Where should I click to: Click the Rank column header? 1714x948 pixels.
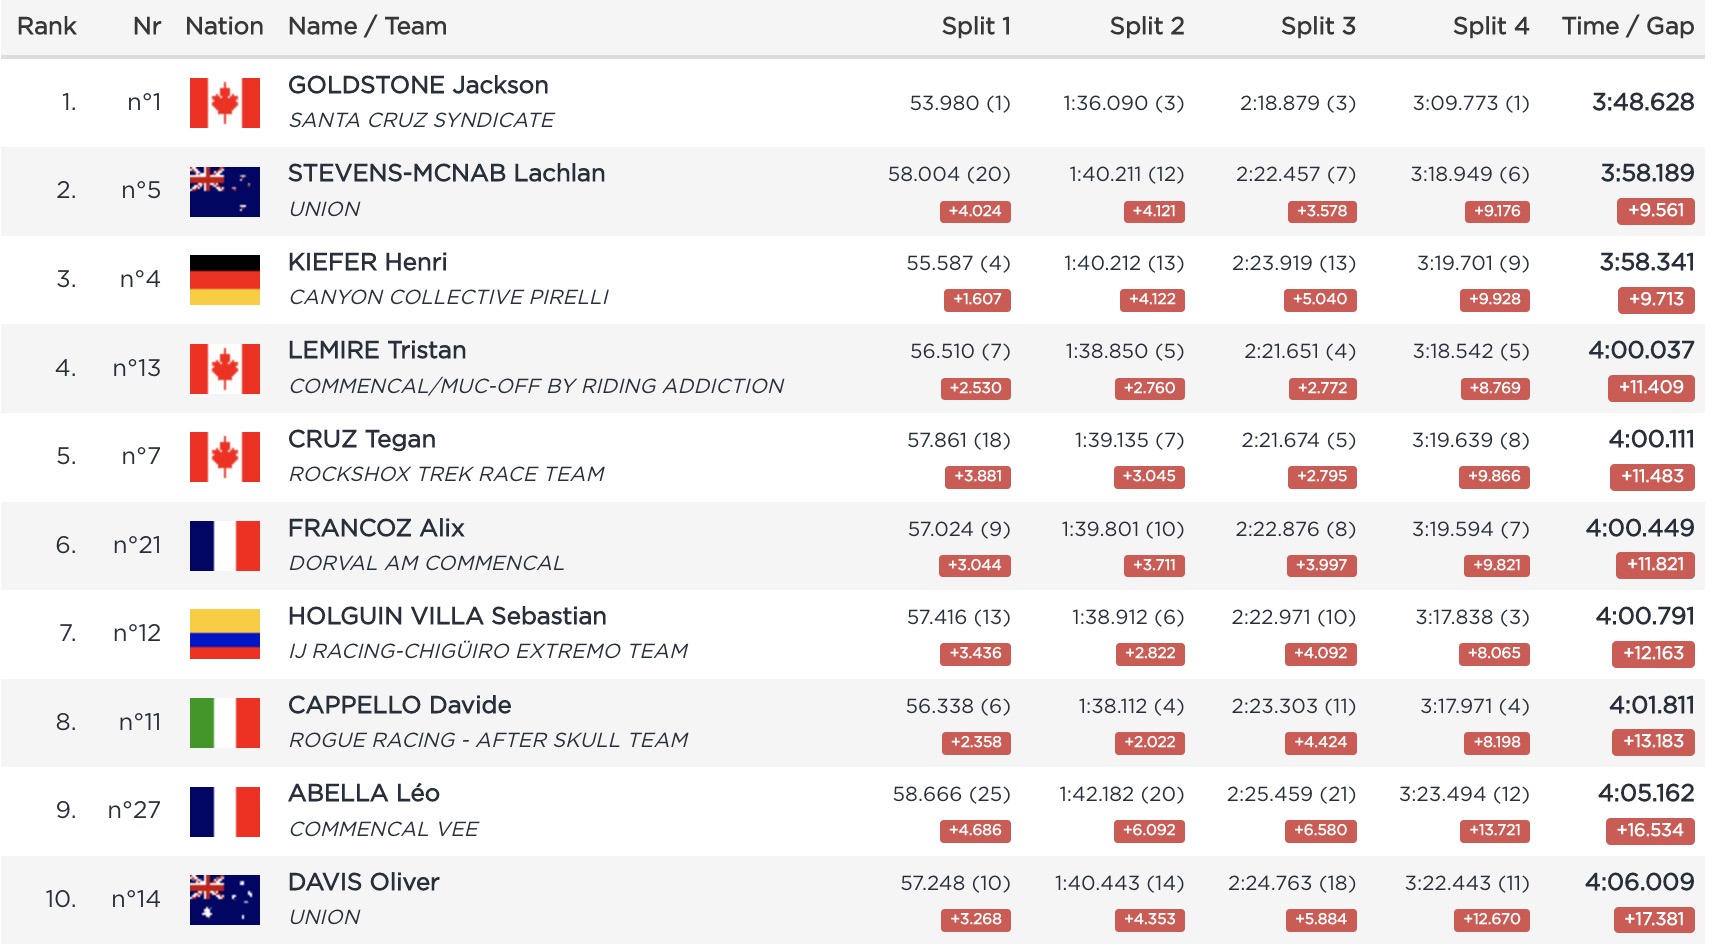pyautogui.click(x=47, y=27)
